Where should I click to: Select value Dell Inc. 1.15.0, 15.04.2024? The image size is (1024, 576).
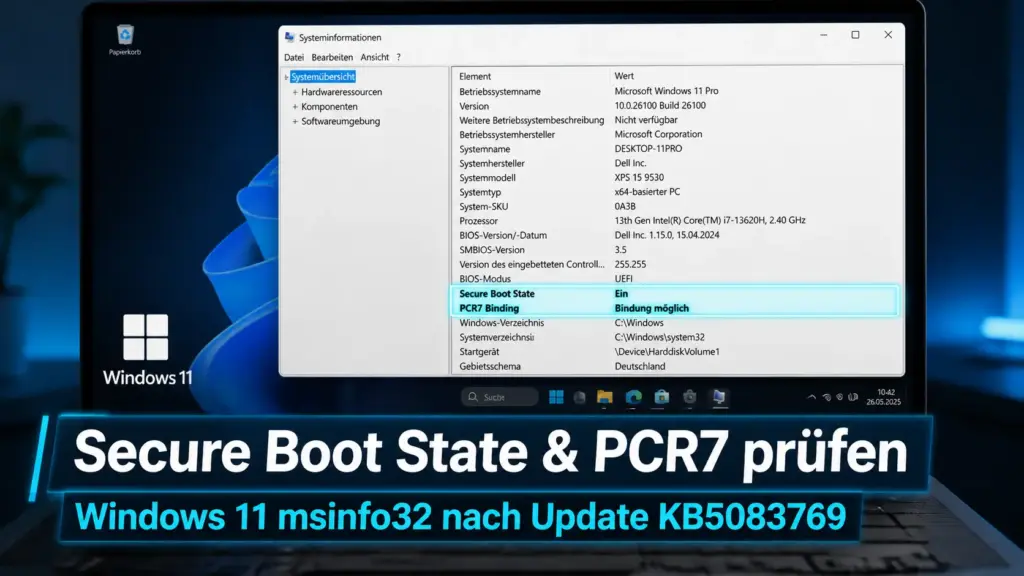[x=667, y=234]
